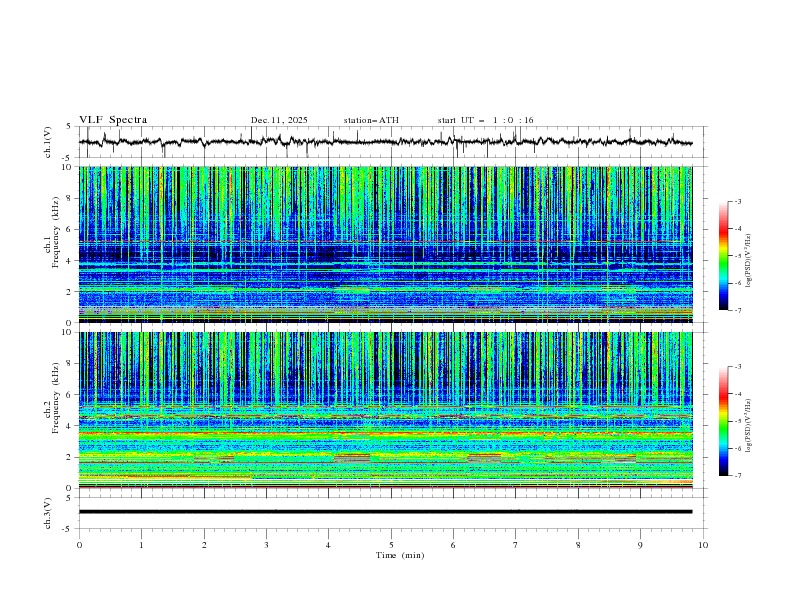Click the 10-minute tick label on time axis
Image resolution: width=792 pixels, height=612 pixels.
pyautogui.click(x=703, y=544)
